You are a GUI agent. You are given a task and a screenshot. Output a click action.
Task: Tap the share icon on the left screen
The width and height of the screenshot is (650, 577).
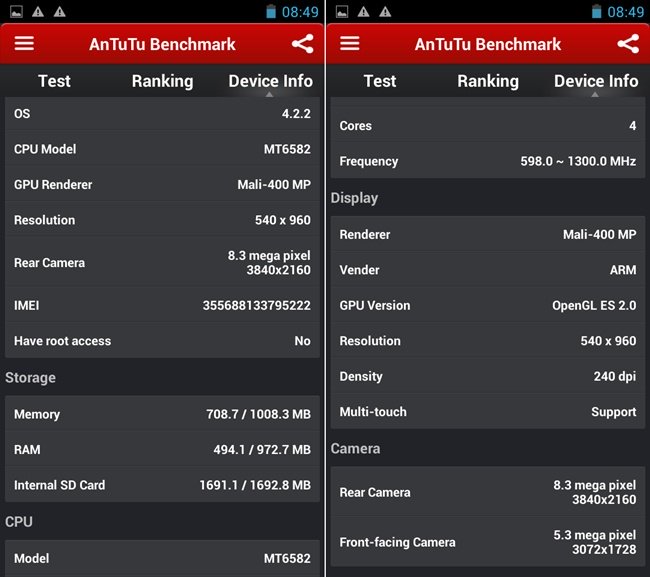click(302, 44)
